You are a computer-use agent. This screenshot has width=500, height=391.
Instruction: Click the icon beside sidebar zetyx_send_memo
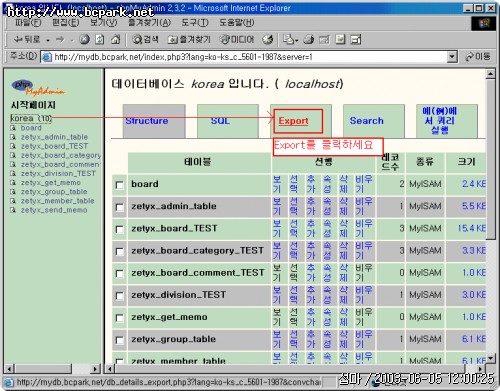[13, 210]
